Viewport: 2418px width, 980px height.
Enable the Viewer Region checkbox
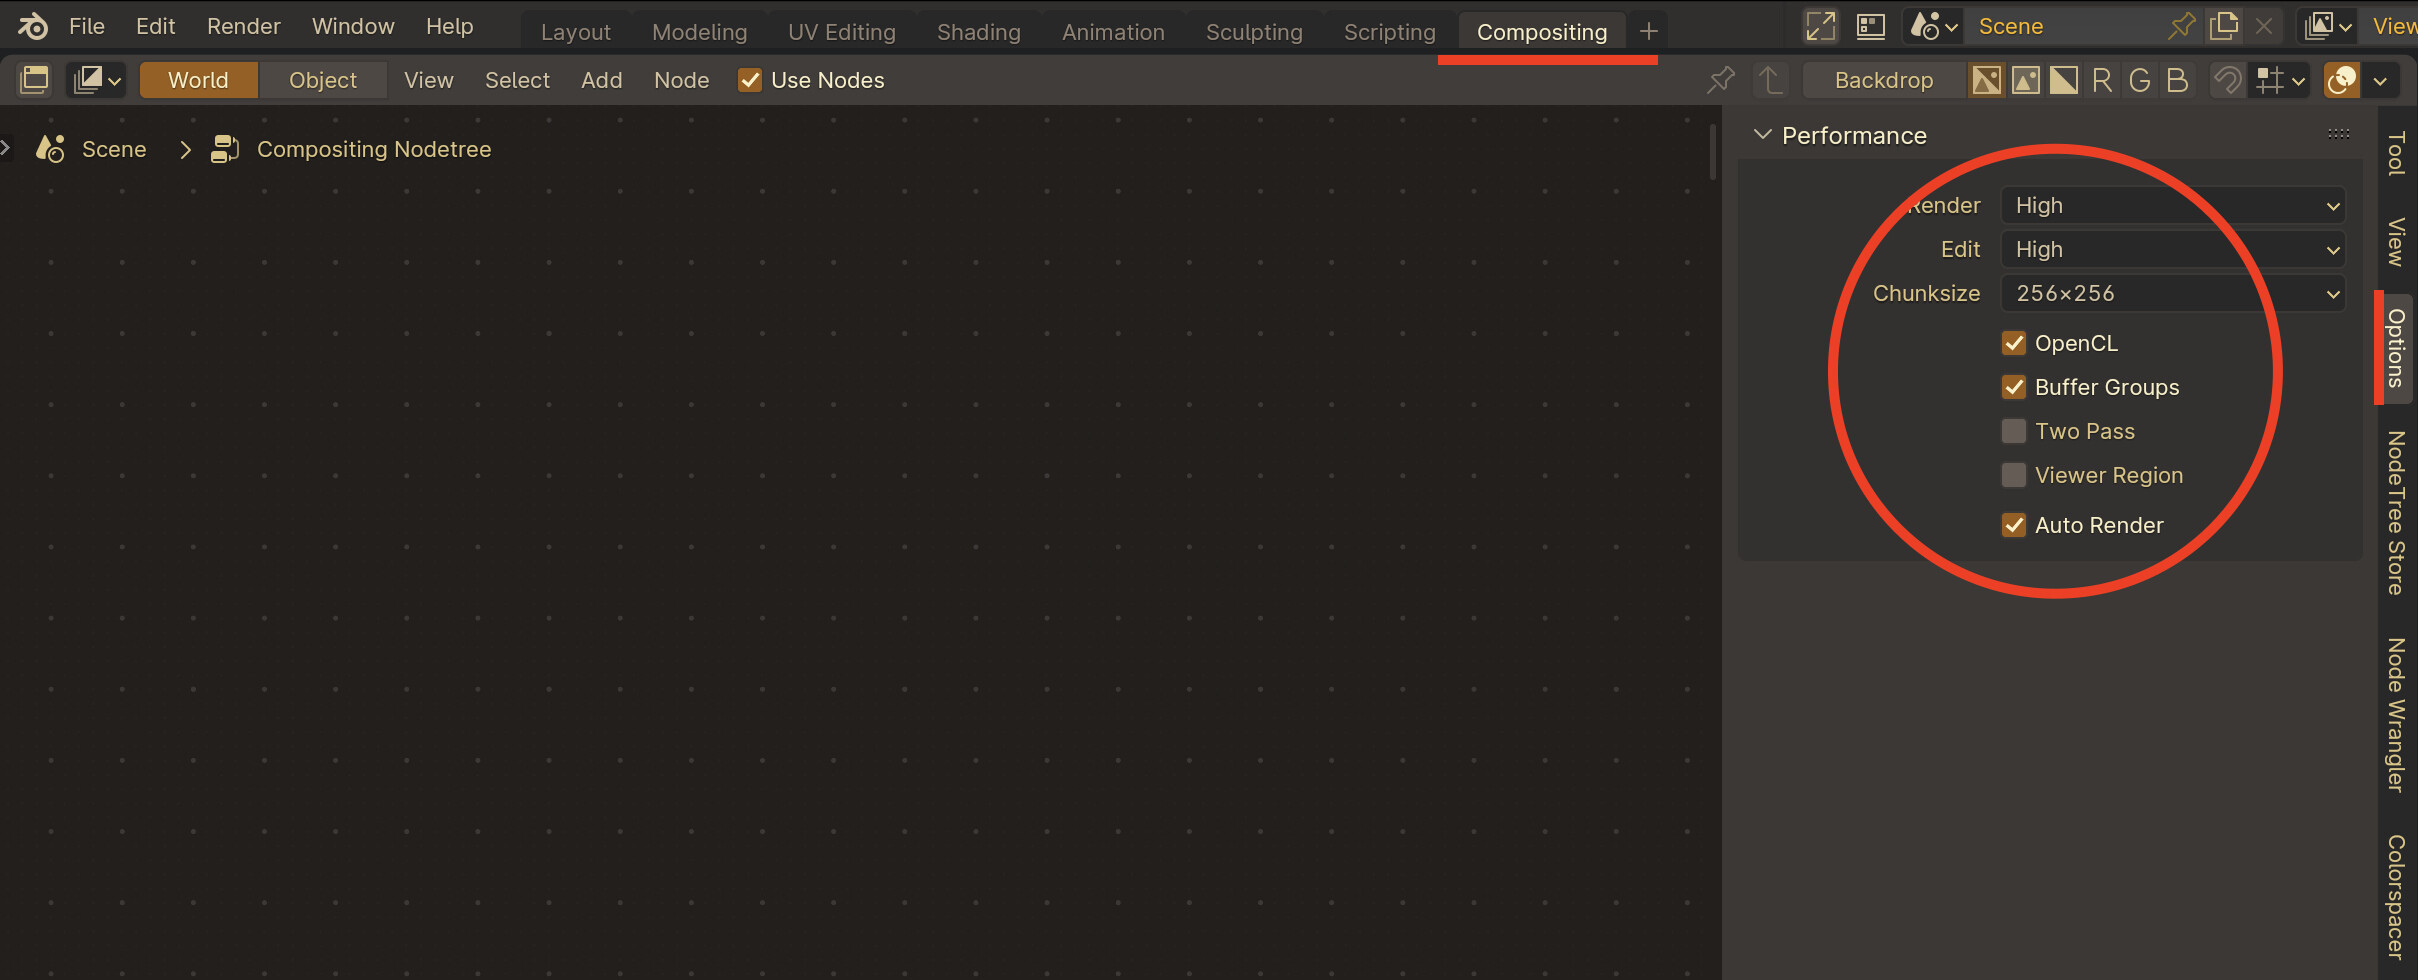[2014, 475]
